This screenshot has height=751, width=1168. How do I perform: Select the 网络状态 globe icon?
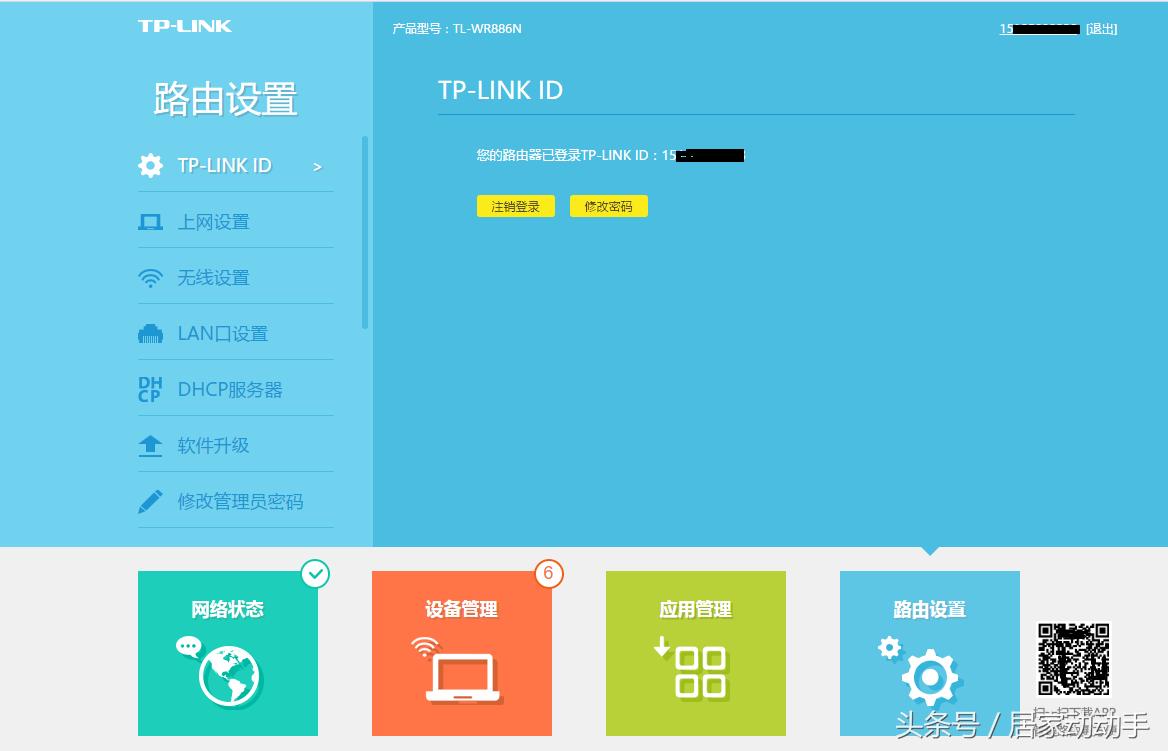(x=227, y=675)
